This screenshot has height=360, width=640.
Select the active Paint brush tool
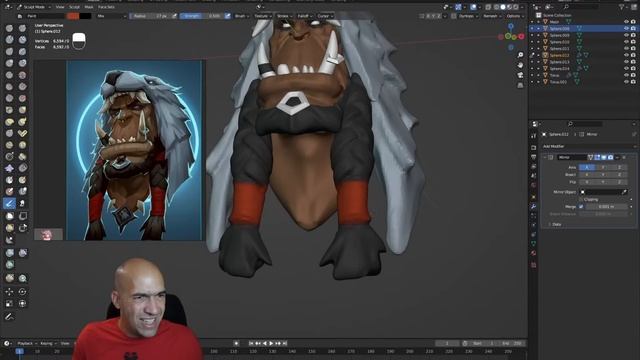9,203
